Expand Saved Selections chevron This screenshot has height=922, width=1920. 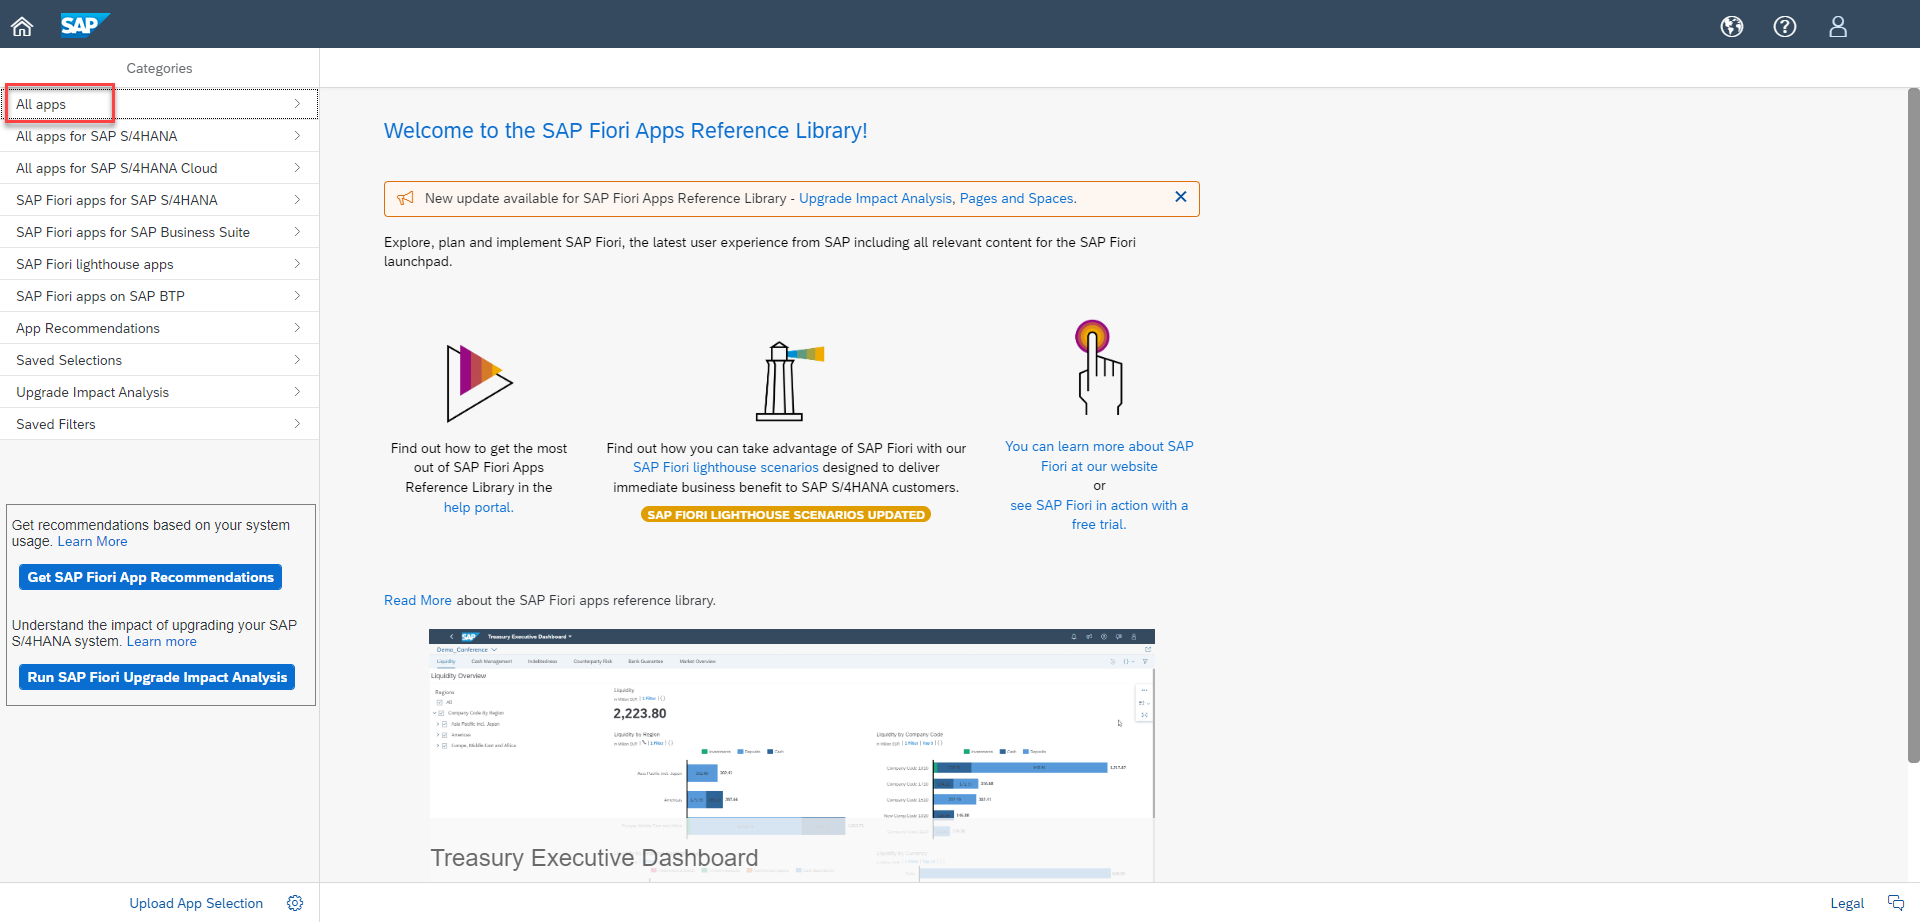tap(297, 360)
